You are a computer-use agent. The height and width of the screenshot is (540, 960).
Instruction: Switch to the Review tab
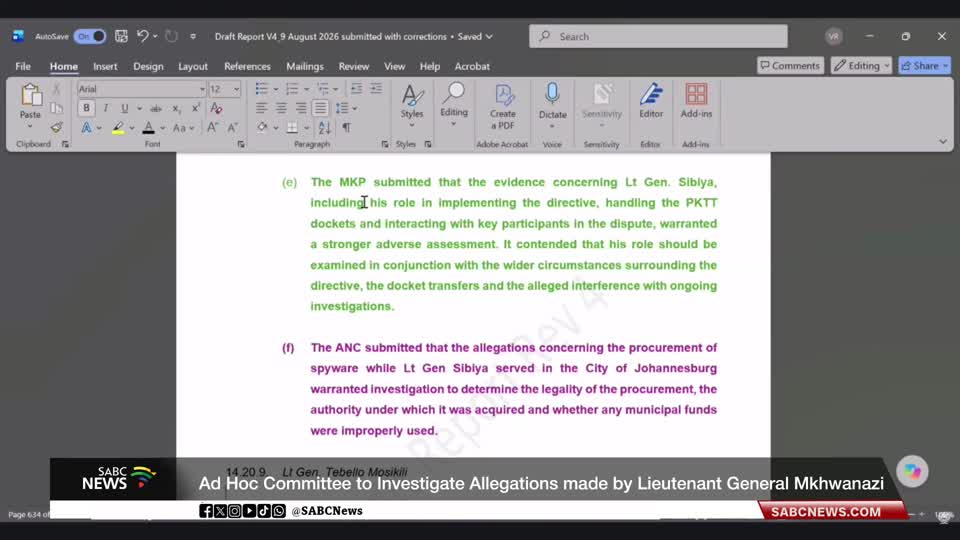click(x=354, y=66)
